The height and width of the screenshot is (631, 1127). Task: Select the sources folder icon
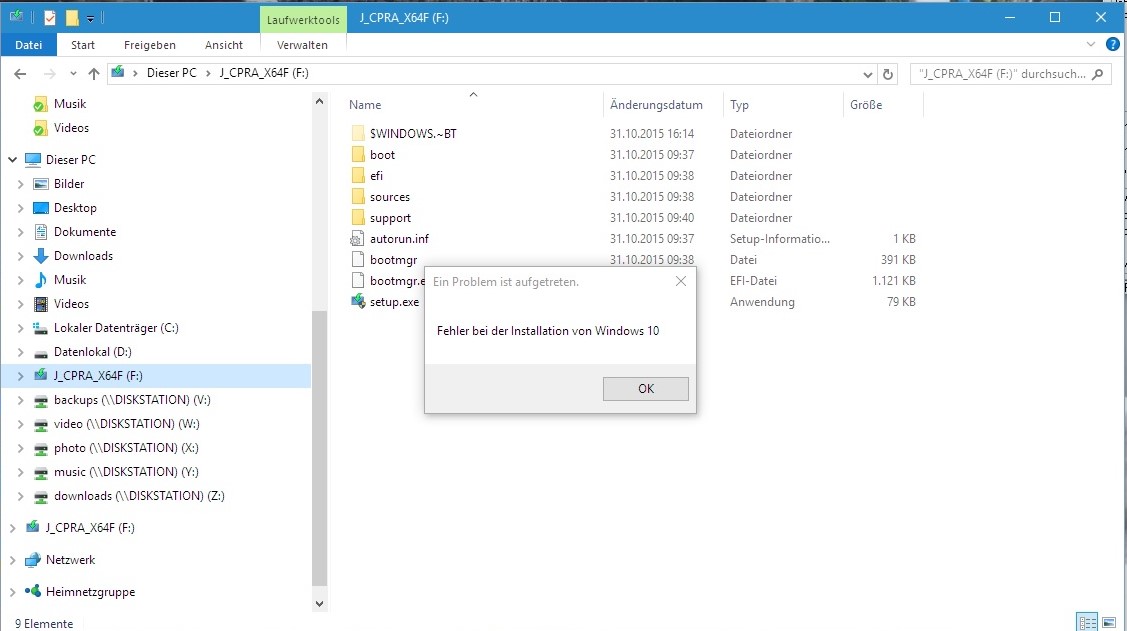358,196
